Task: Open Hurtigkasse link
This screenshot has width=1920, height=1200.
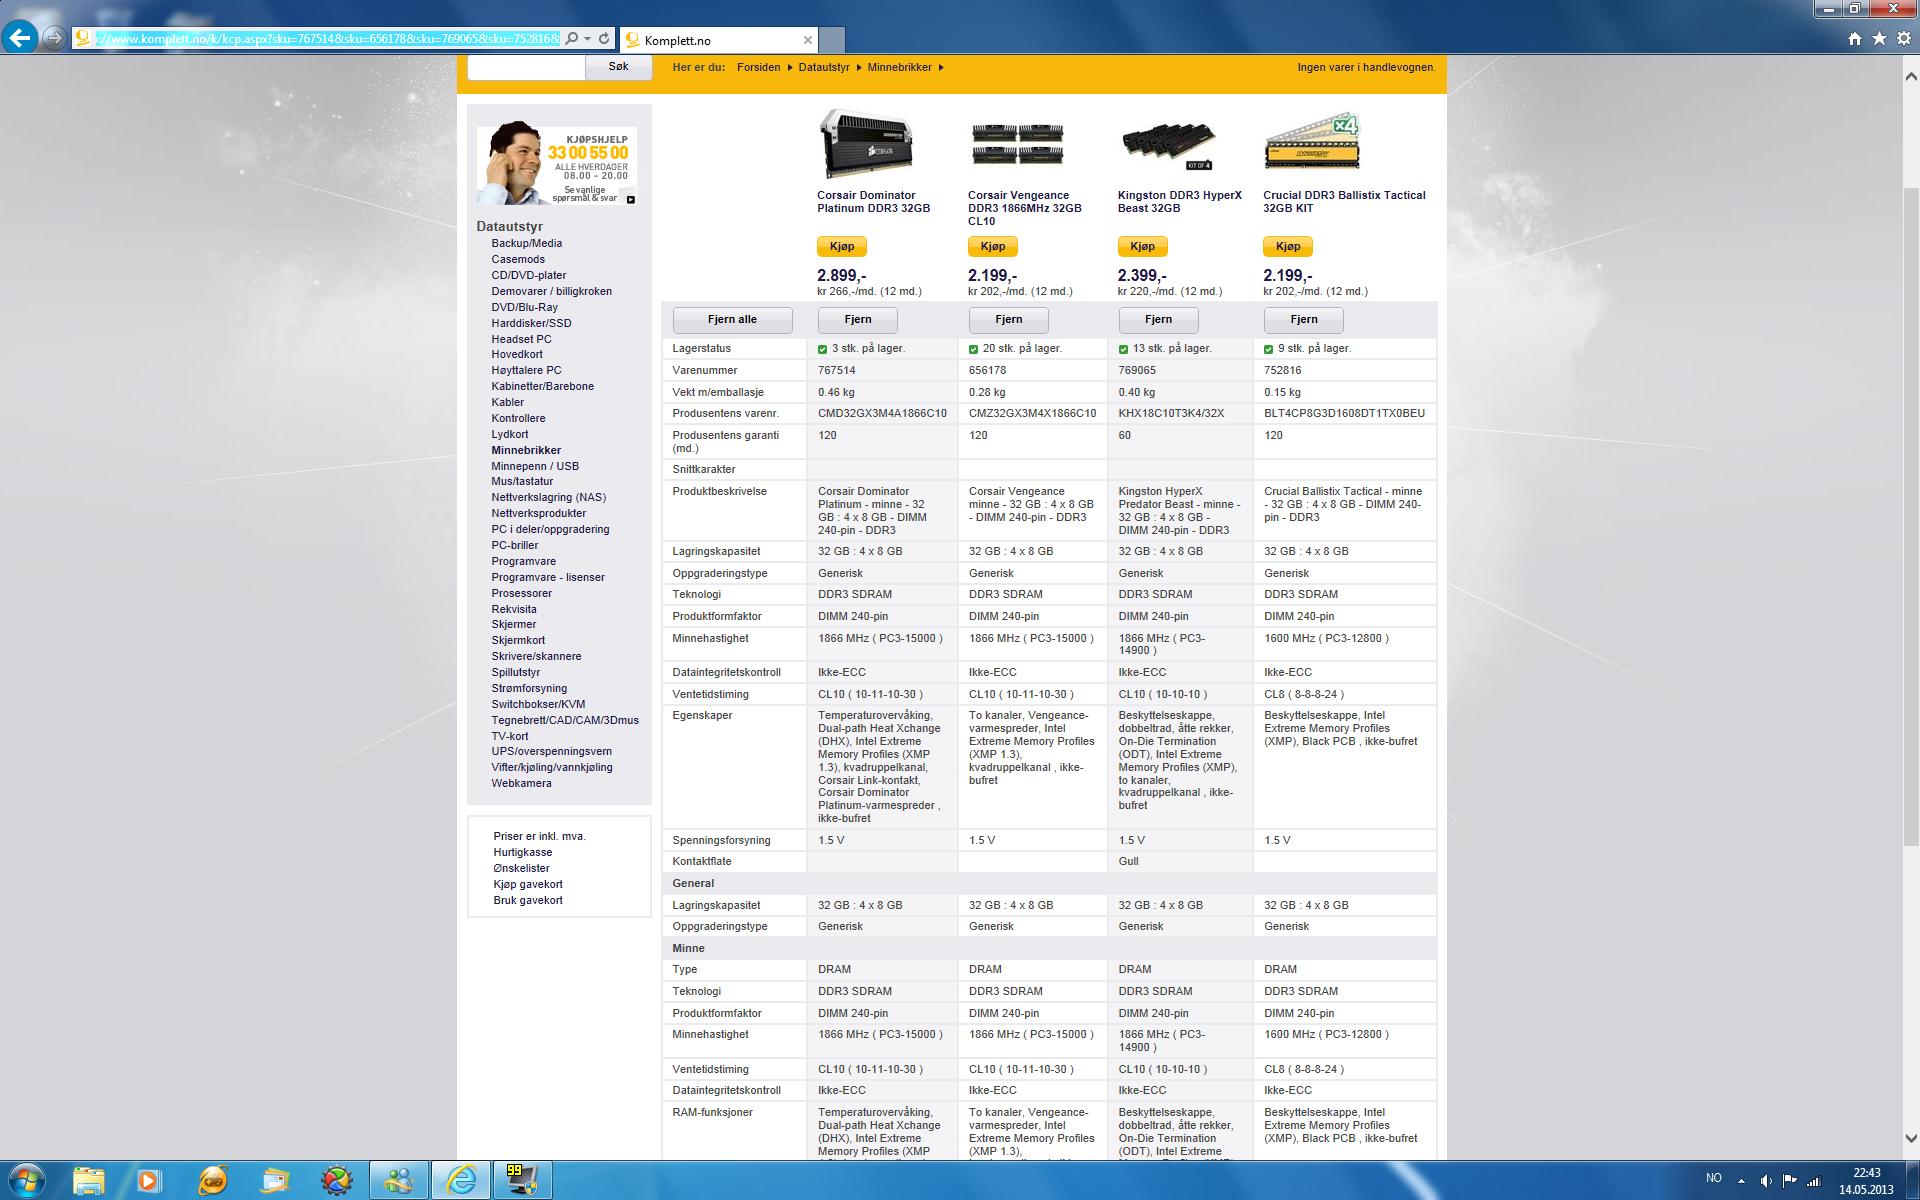Action: pos(522,852)
